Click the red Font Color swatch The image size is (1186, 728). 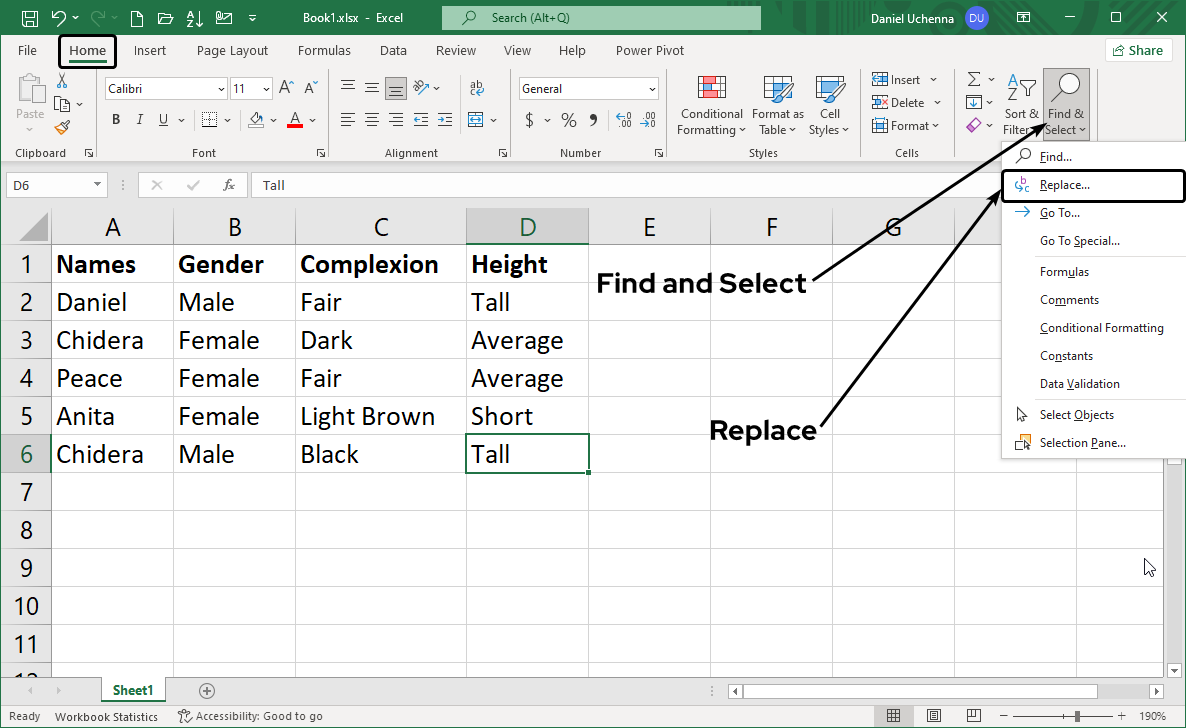(x=295, y=120)
